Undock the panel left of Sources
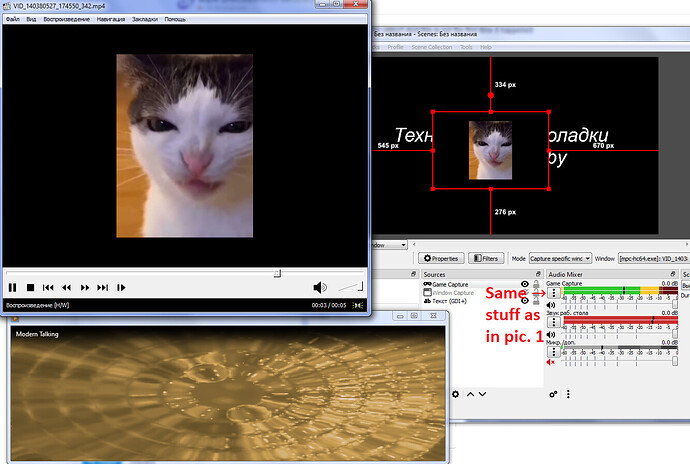 pos(414,274)
